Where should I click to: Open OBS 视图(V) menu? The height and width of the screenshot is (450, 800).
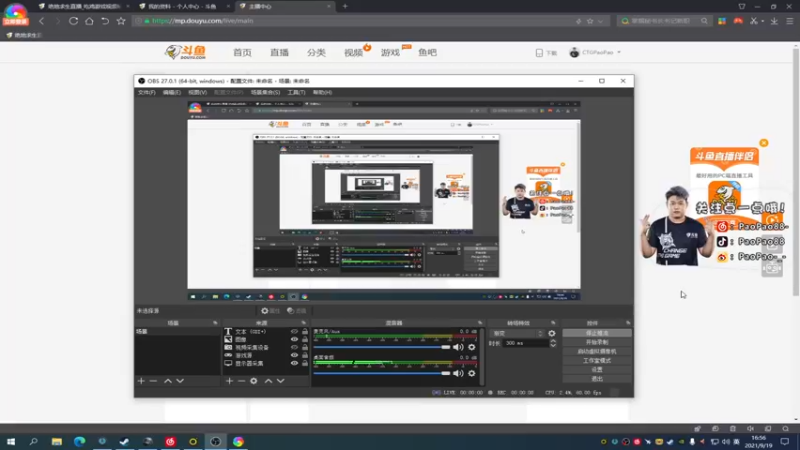click(197, 92)
